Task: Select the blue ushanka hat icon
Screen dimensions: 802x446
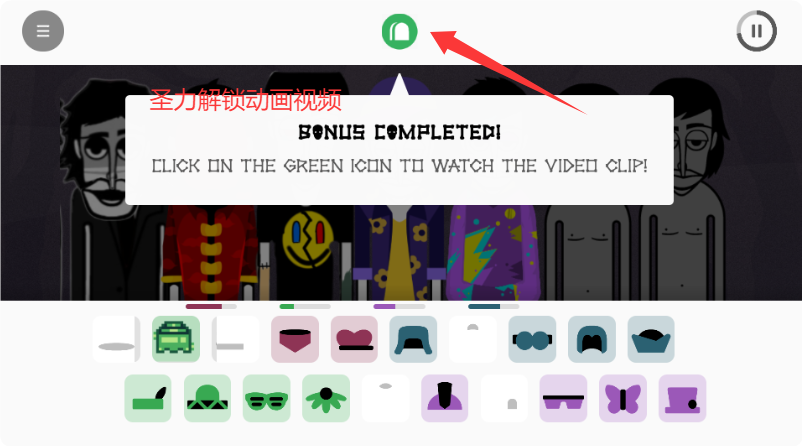Action: (413, 339)
